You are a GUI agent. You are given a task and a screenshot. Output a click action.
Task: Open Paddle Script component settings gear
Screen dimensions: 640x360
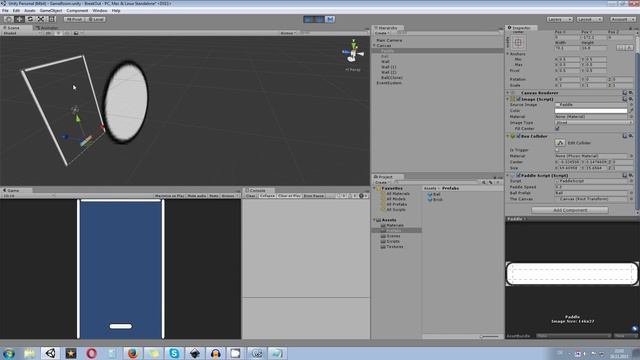click(631, 176)
